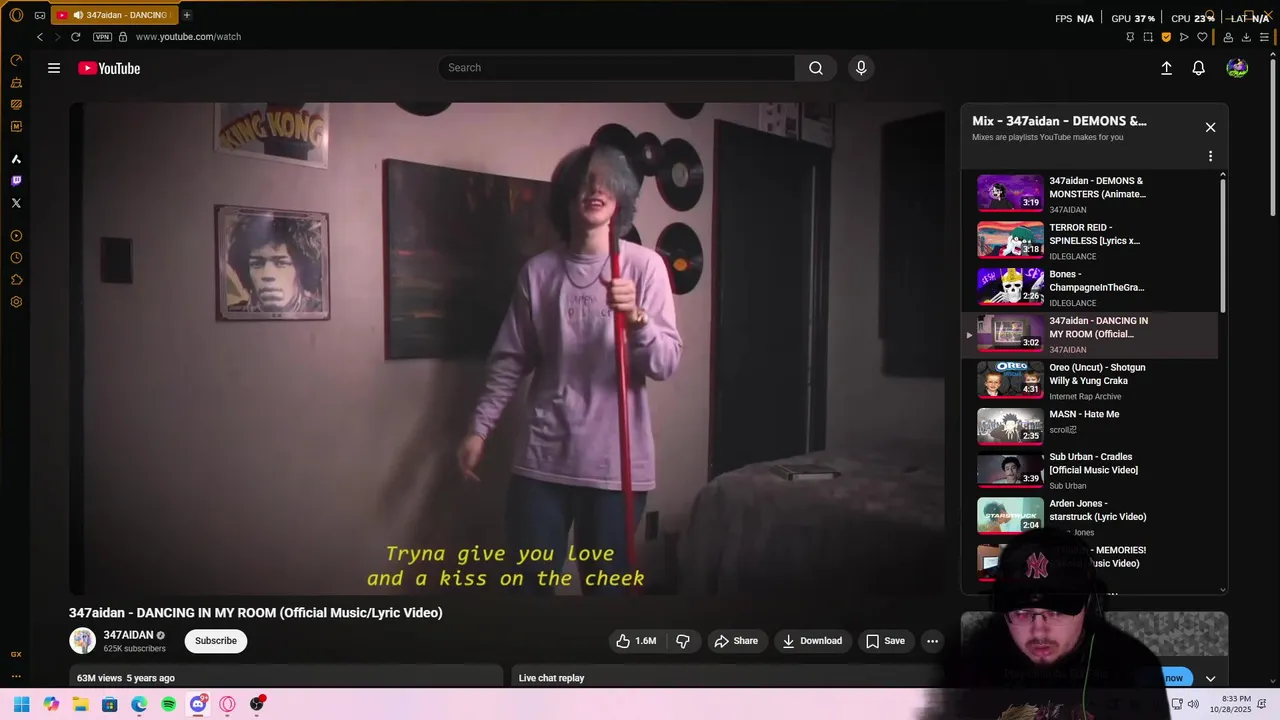This screenshot has height=720, width=1280.
Task: Play Arden Jones - starstruck lyric video
Action: [x=1091, y=517]
